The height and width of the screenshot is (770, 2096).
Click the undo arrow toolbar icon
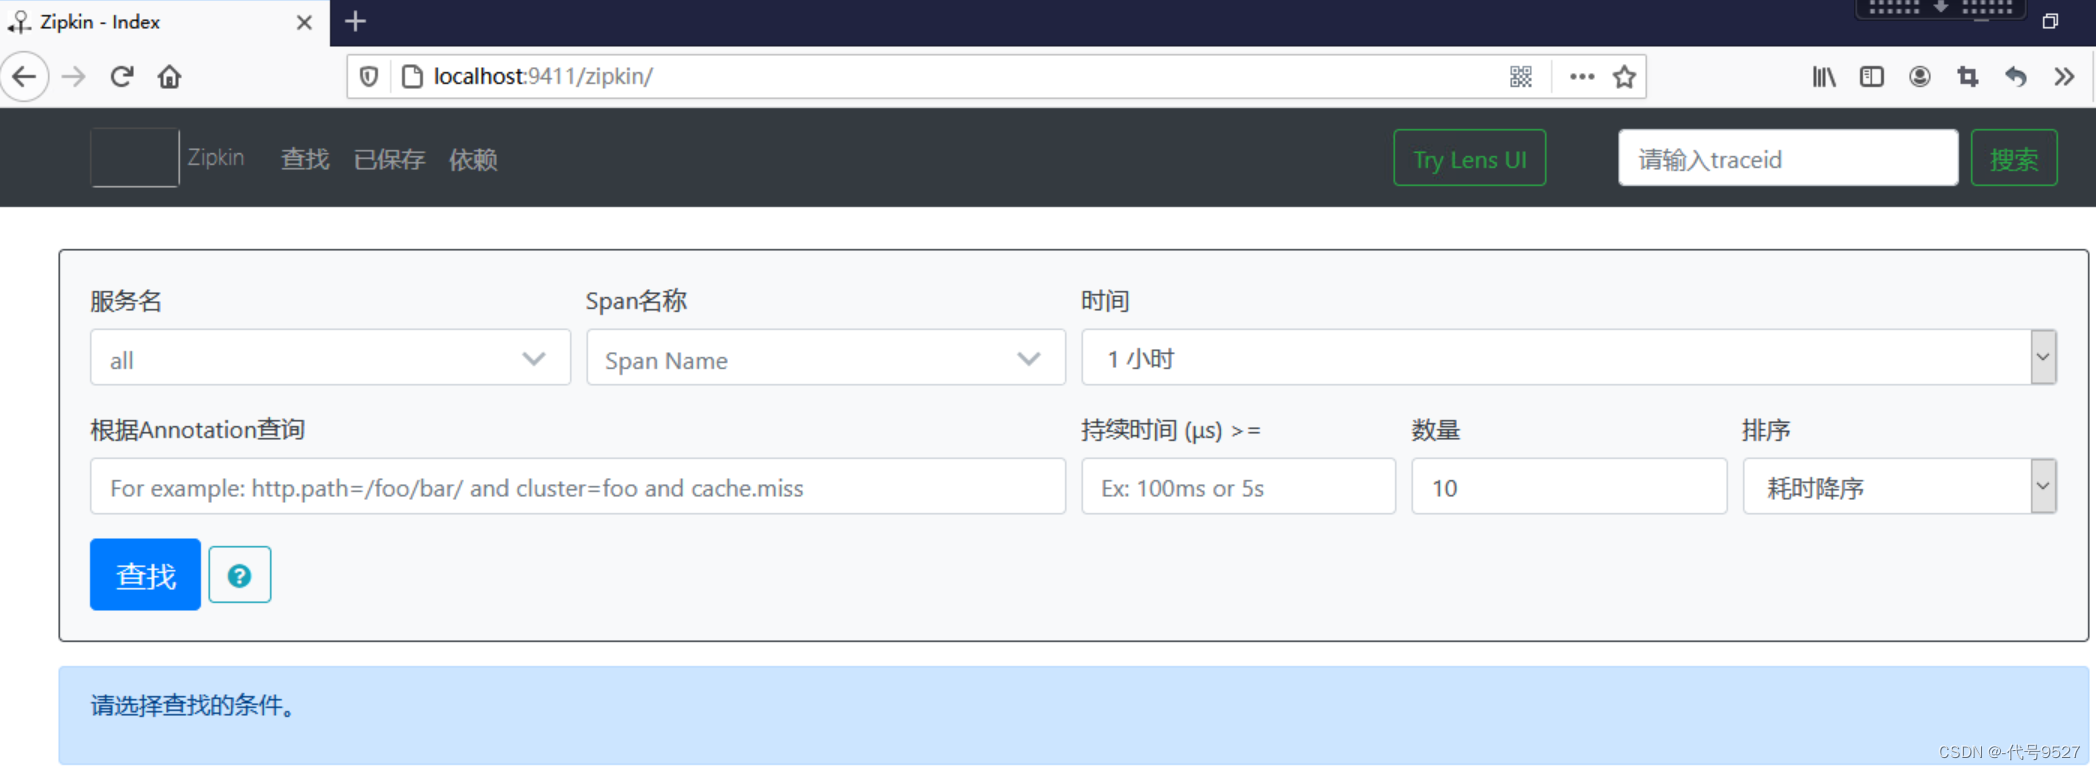coord(2016,77)
